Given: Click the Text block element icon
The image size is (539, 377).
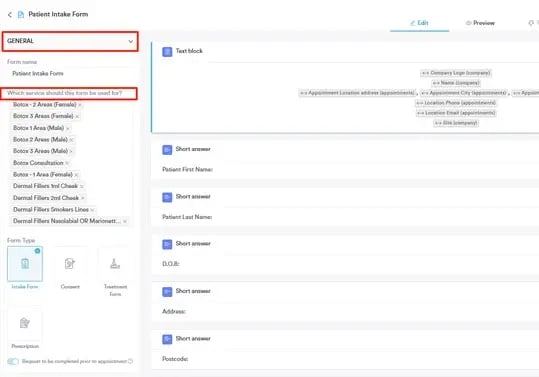Looking at the screenshot, I should [x=167, y=52].
